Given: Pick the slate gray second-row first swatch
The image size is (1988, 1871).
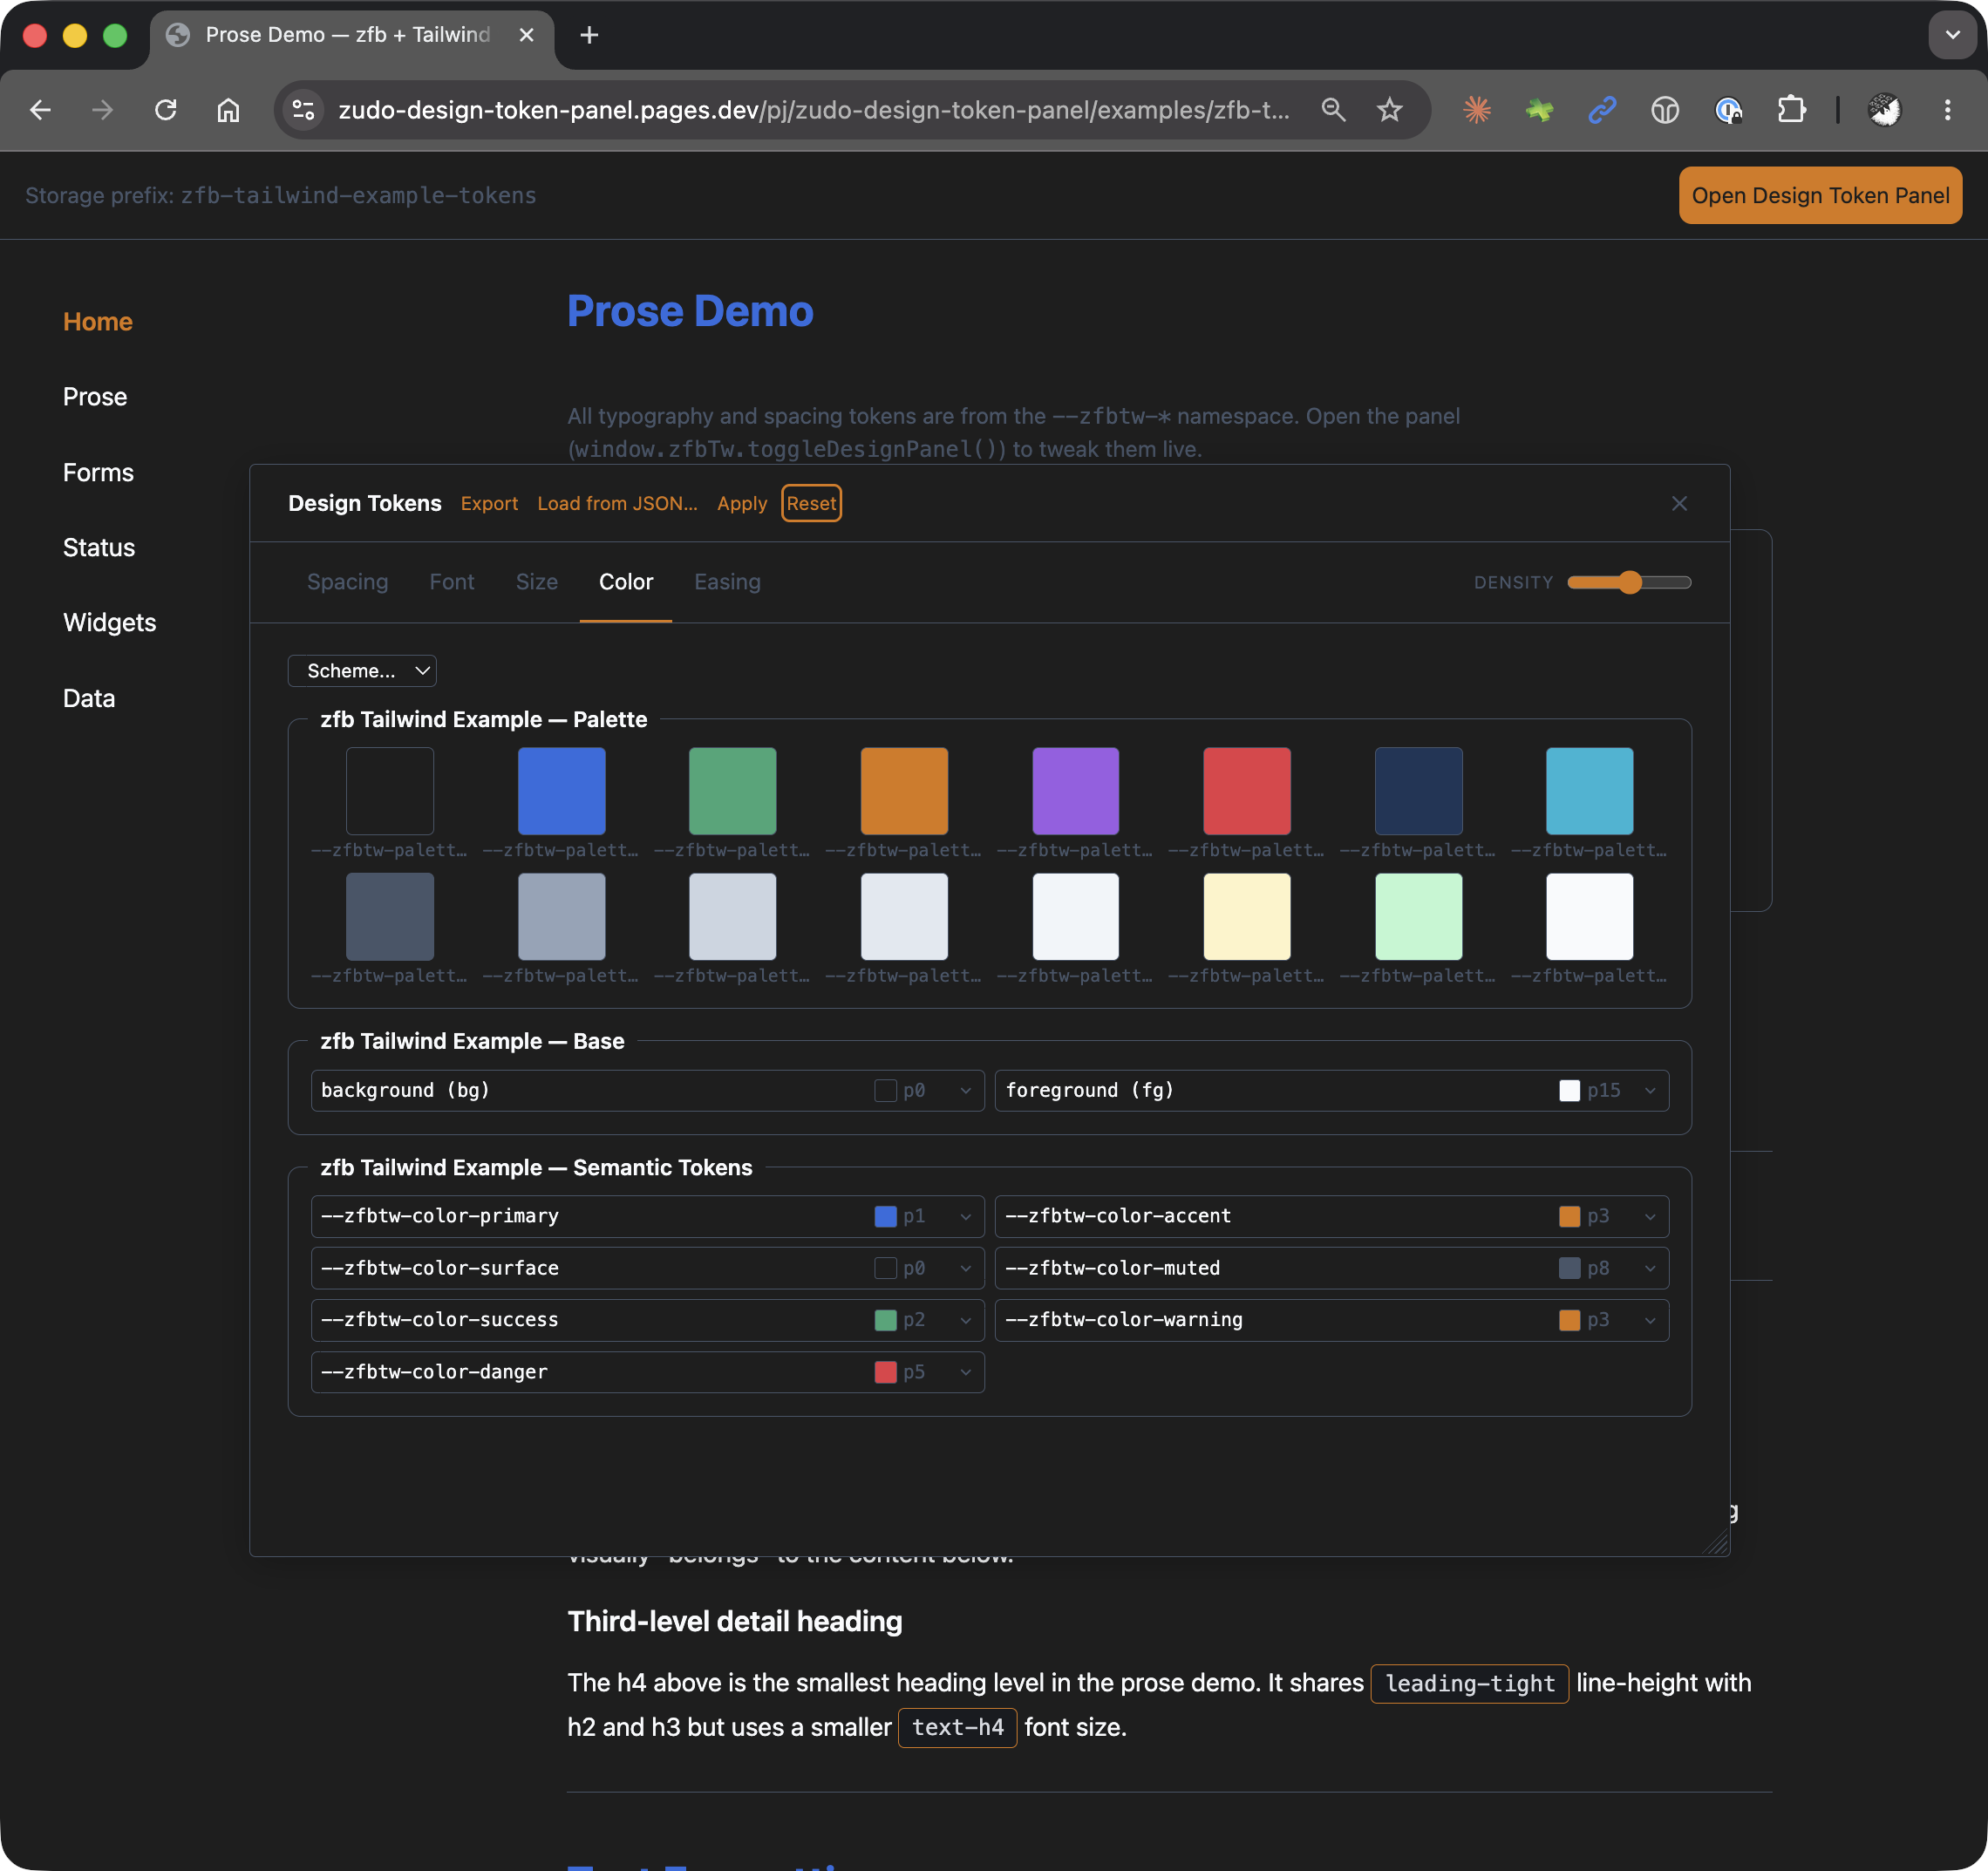Looking at the screenshot, I should coord(390,917).
